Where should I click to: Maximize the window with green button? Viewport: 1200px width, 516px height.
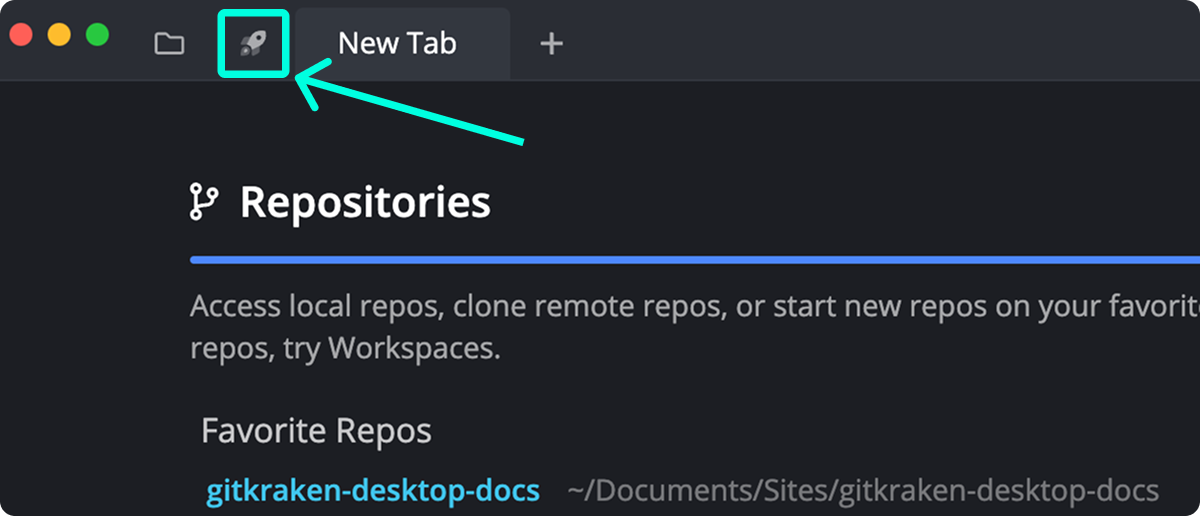(x=97, y=35)
